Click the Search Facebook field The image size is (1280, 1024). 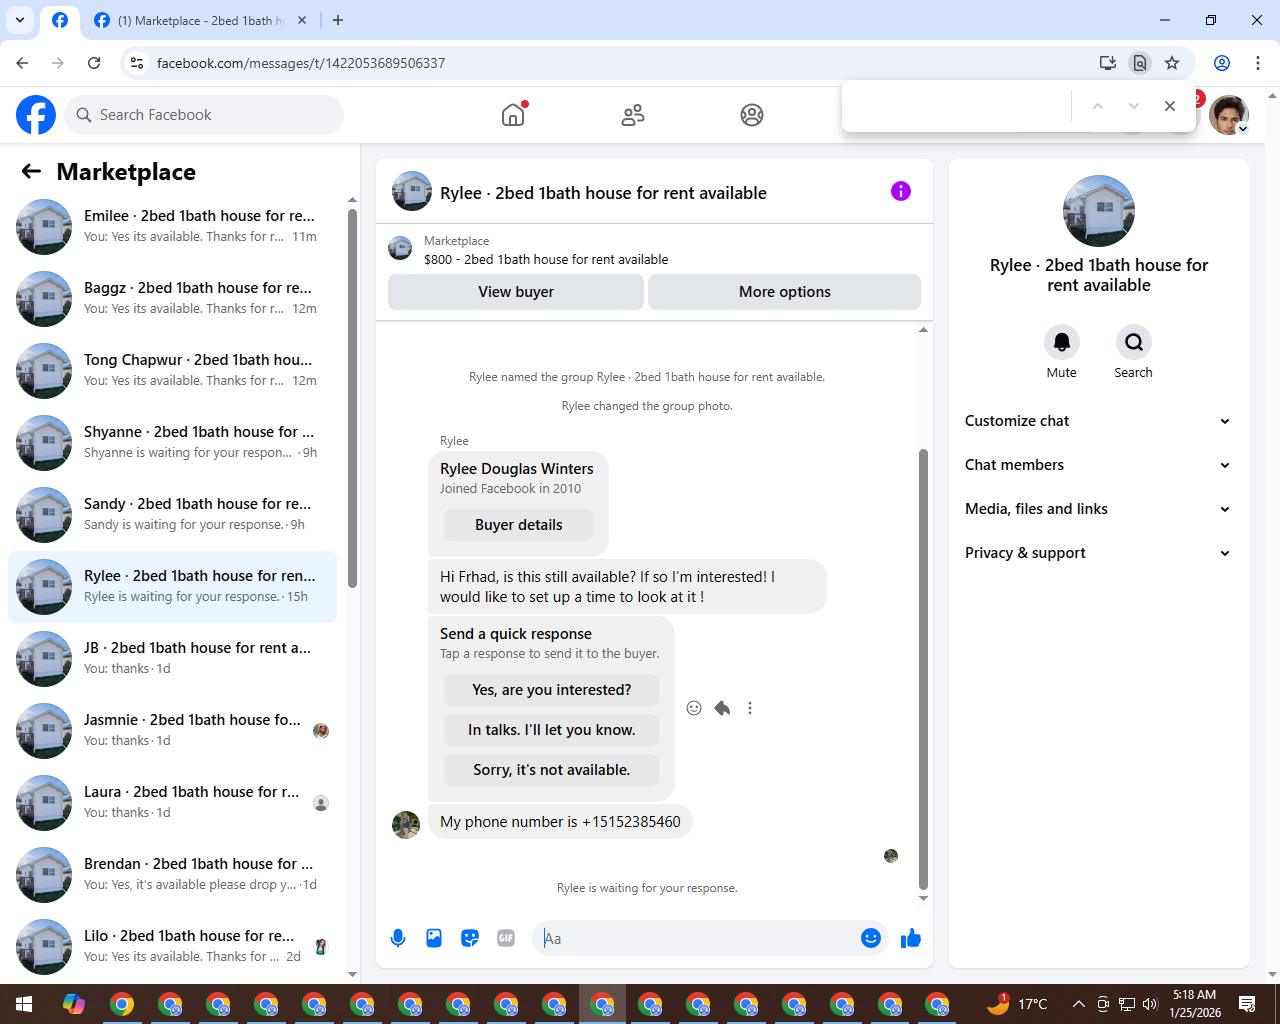point(204,115)
